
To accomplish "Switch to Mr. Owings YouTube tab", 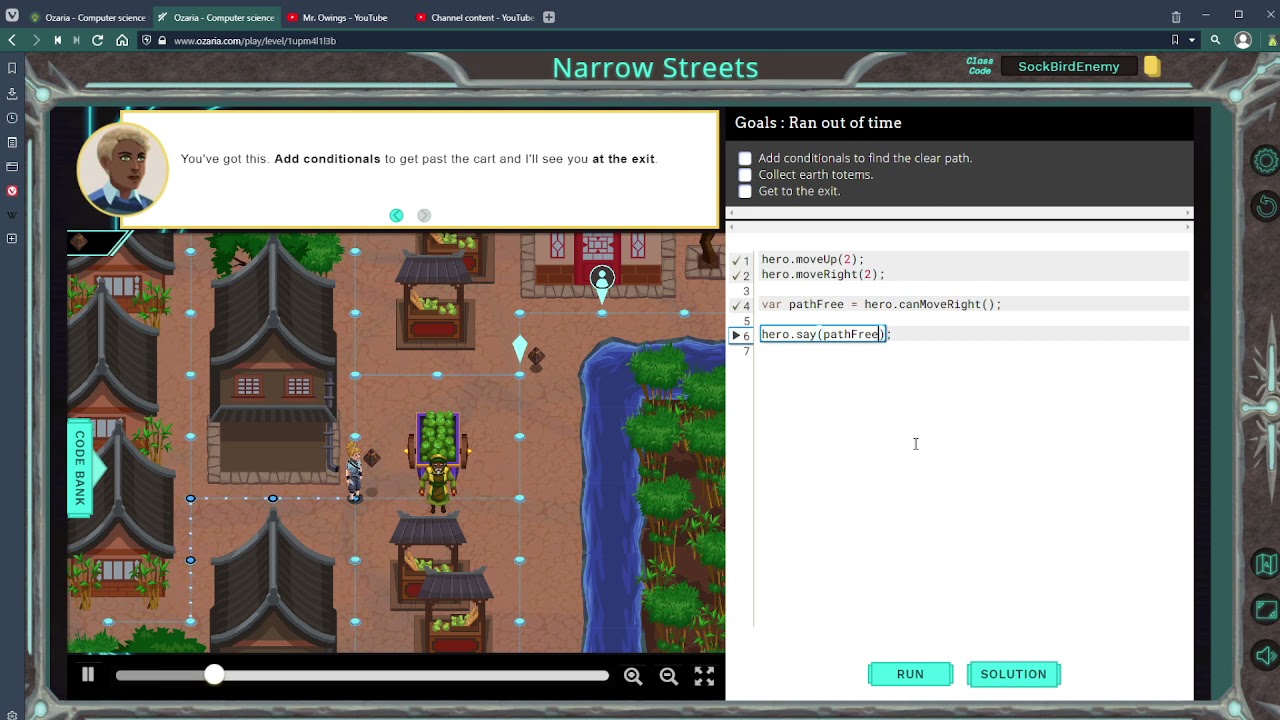I will (x=344, y=17).
